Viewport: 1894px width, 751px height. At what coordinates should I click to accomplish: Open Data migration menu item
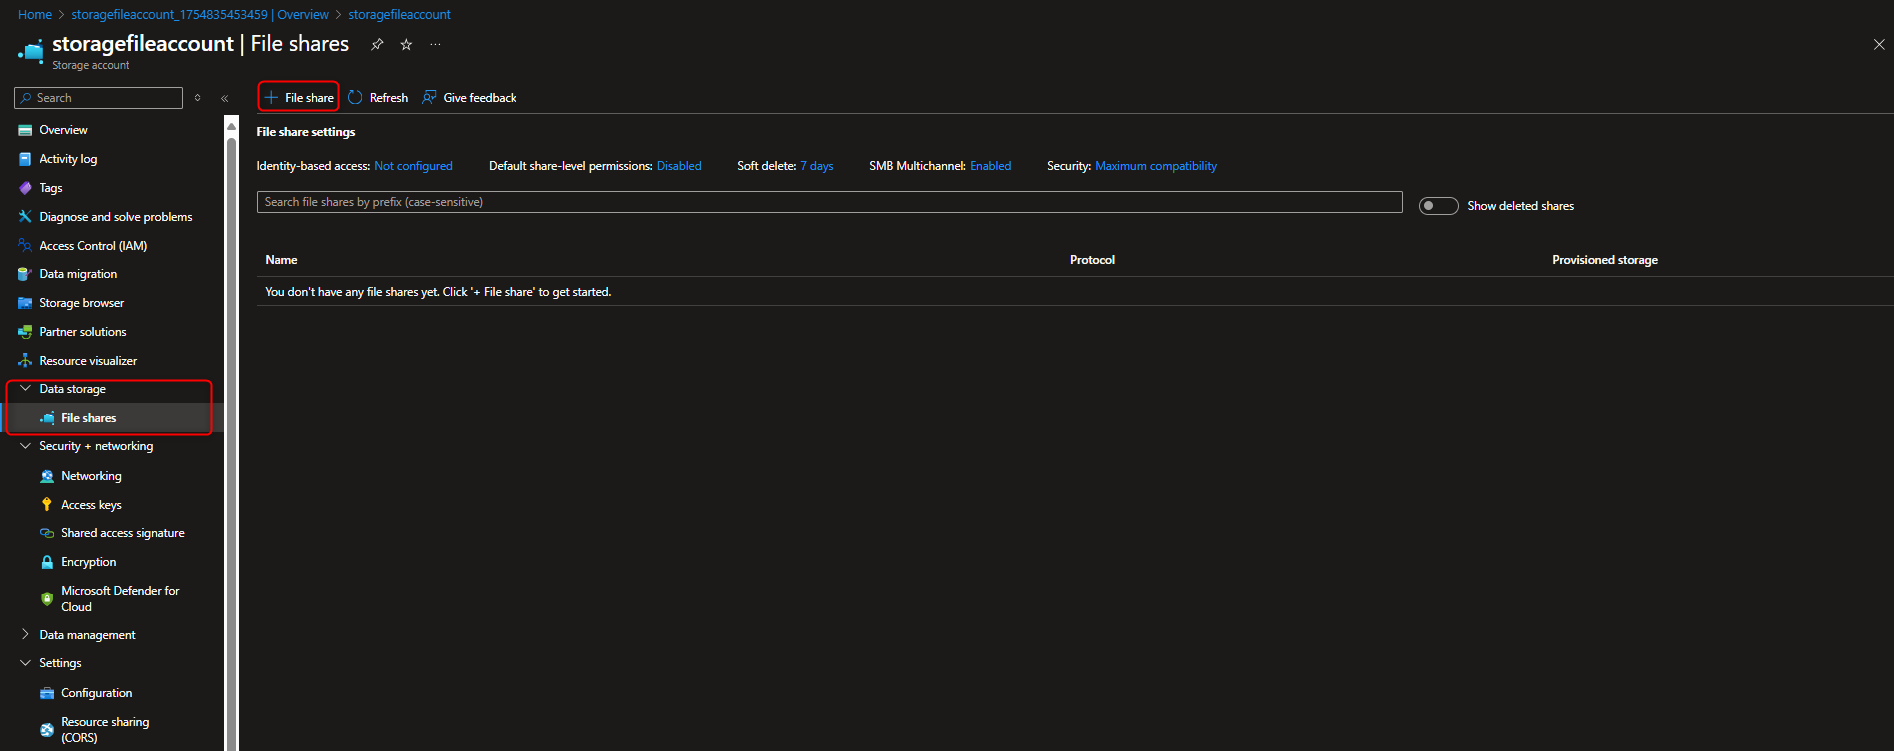(78, 274)
